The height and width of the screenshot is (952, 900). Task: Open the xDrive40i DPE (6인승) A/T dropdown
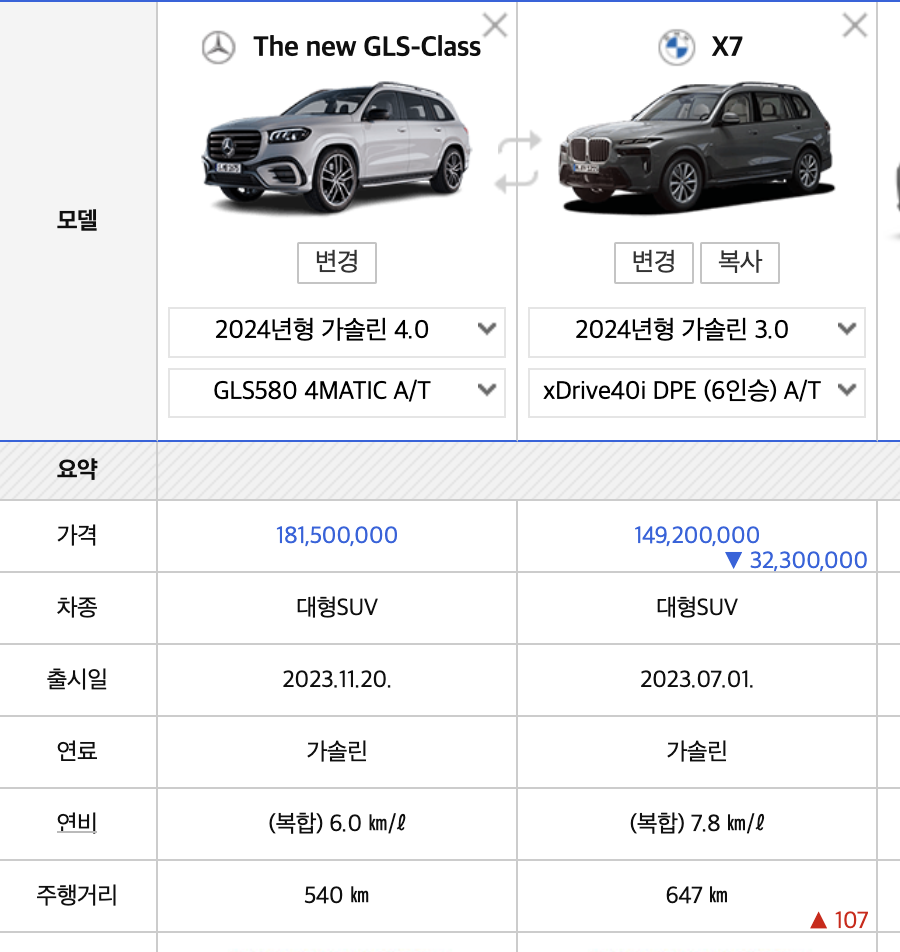[697, 392]
